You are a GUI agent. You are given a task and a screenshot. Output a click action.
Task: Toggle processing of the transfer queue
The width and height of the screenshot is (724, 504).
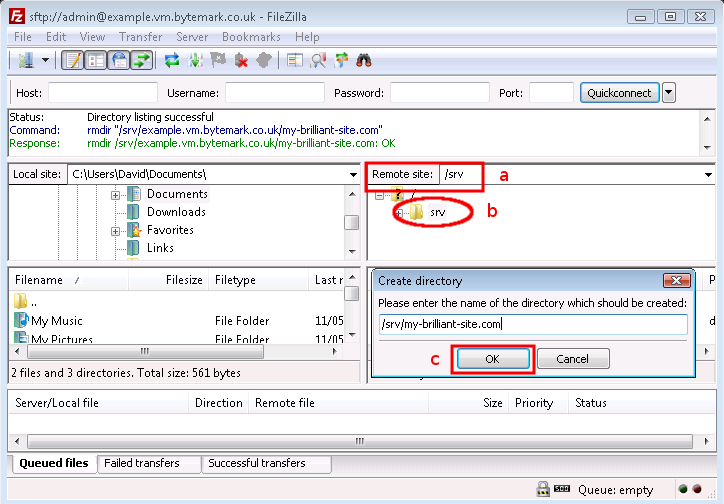point(195,60)
